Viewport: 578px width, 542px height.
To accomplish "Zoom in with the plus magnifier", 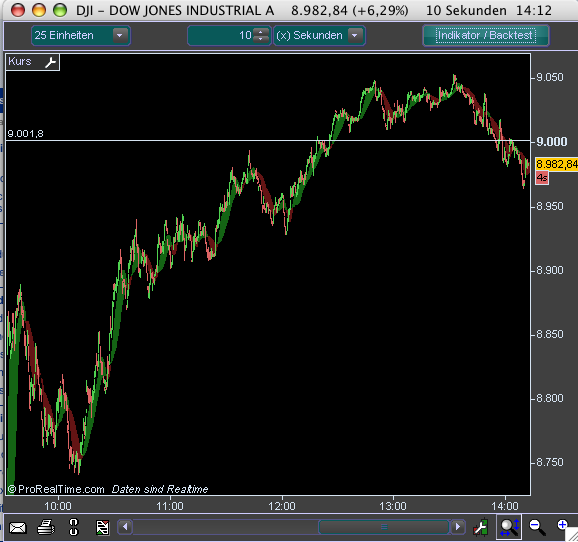I will [x=563, y=526].
